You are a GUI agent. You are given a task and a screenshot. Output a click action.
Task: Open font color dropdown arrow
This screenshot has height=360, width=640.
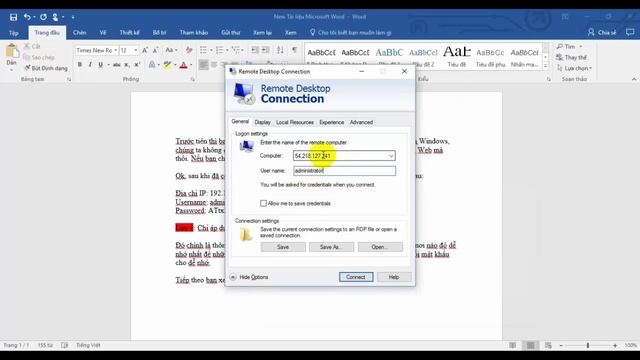[191, 64]
